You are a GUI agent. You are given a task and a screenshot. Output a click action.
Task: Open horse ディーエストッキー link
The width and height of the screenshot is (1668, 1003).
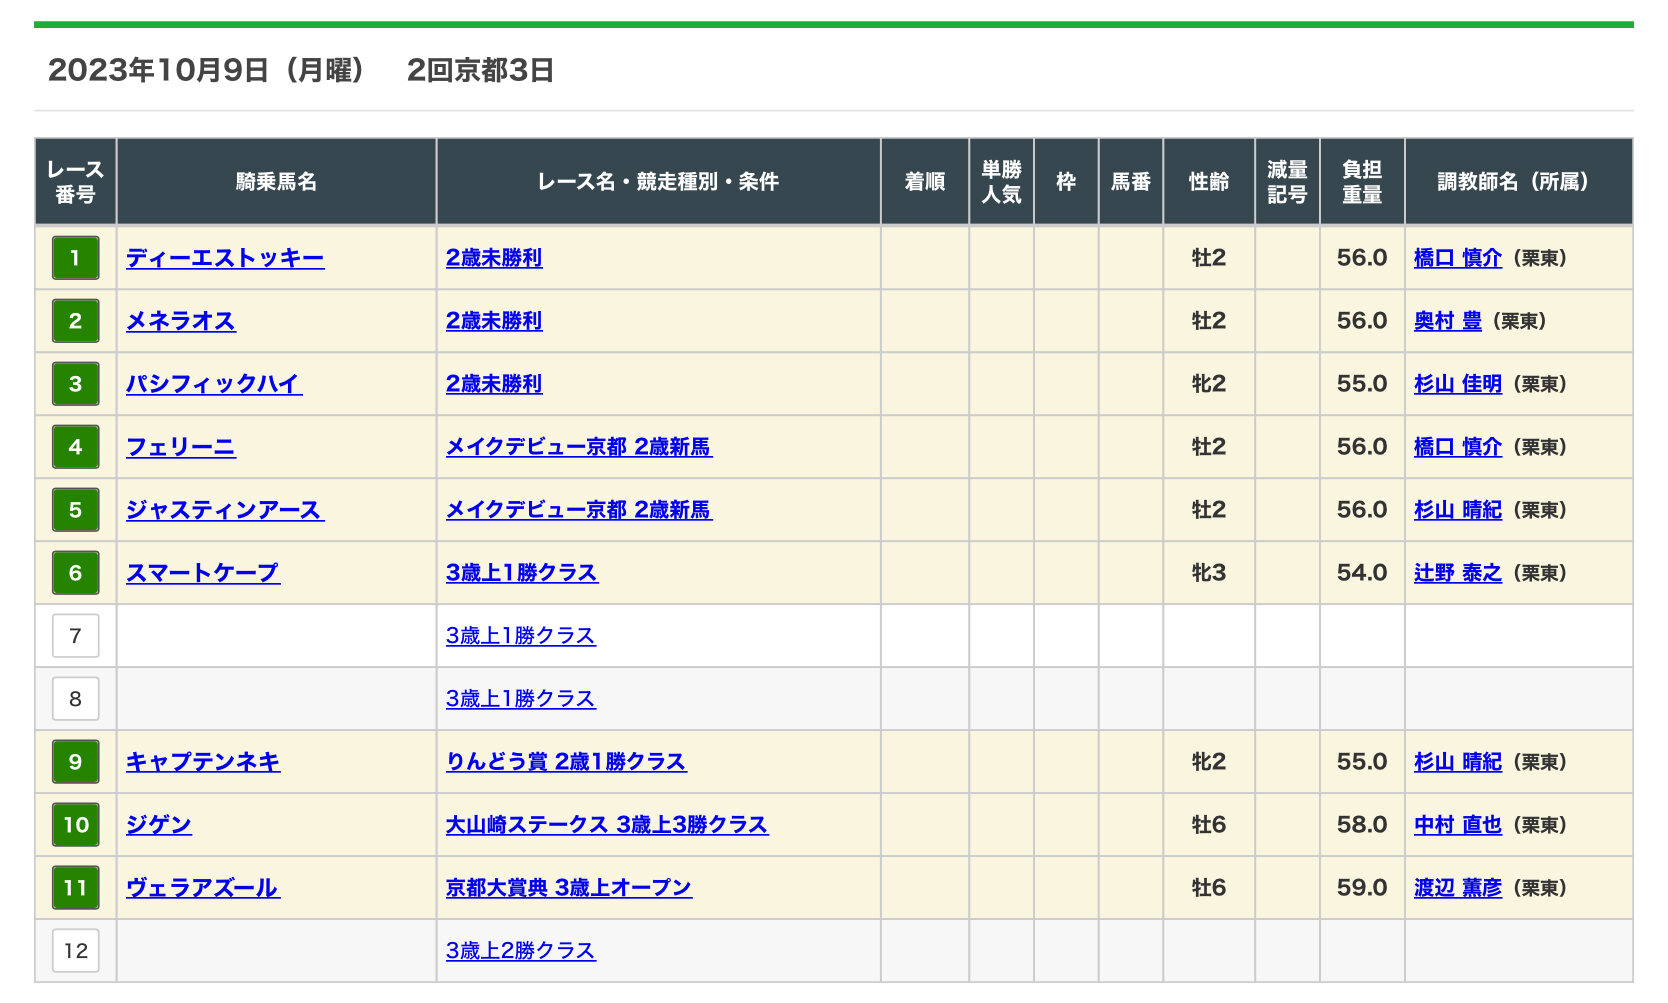coord(225,258)
